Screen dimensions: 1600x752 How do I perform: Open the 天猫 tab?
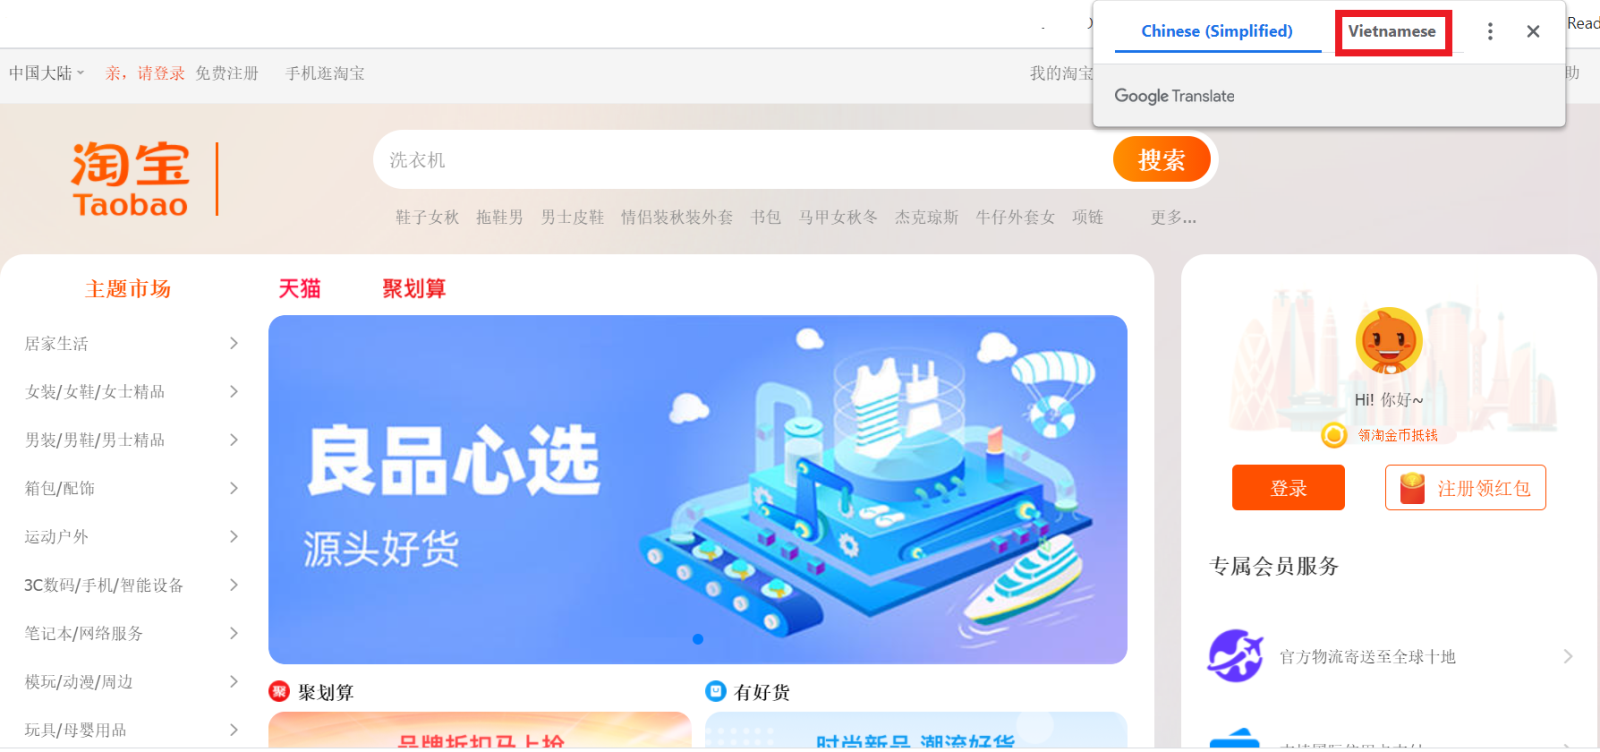[x=300, y=289]
